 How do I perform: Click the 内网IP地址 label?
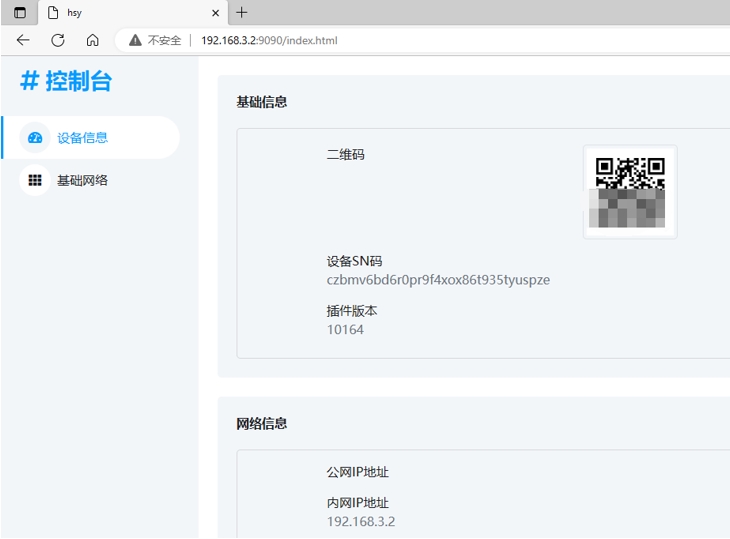point(358,503)
